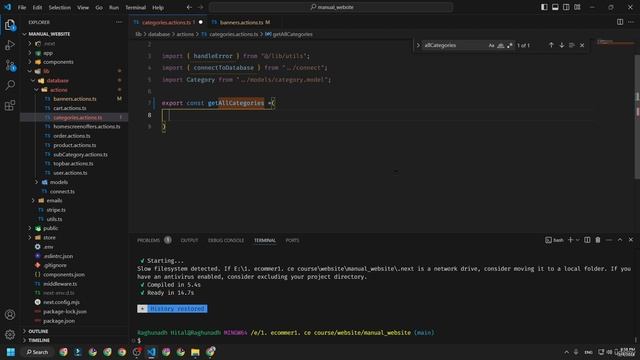
Task: Click the manual_website command center search
Action: [x=331, y=7]
